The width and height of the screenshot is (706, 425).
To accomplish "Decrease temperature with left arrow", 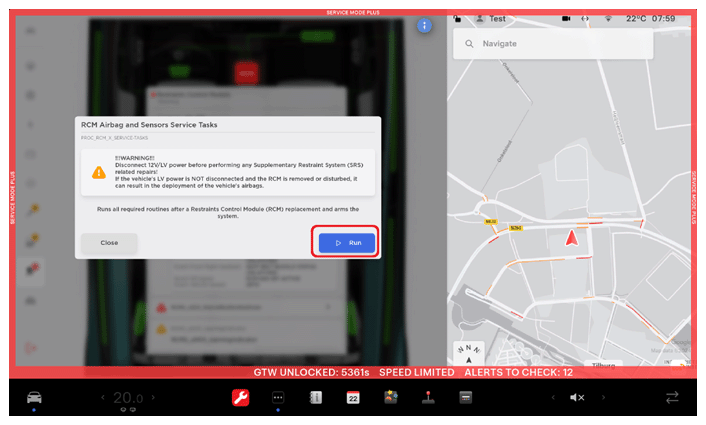I will (101, 398).
